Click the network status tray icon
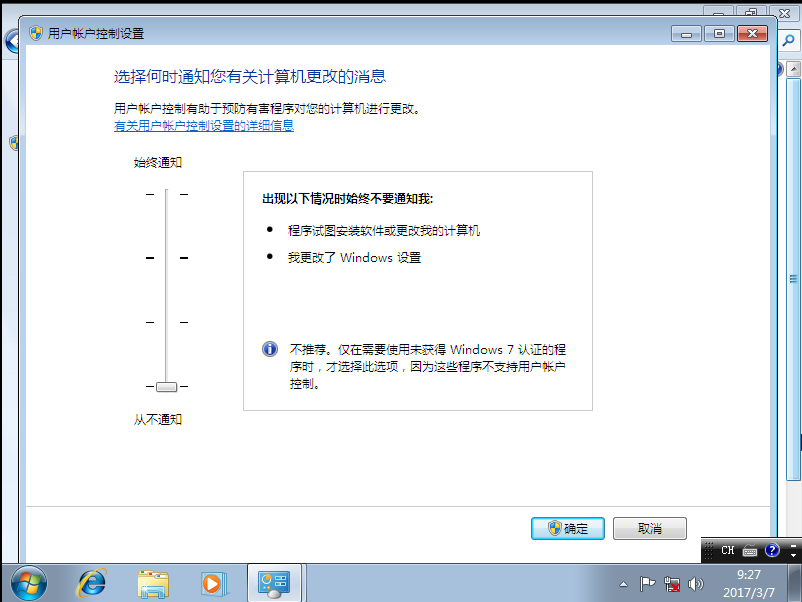This screenshot has height=602, width=802. coord(672,584)
